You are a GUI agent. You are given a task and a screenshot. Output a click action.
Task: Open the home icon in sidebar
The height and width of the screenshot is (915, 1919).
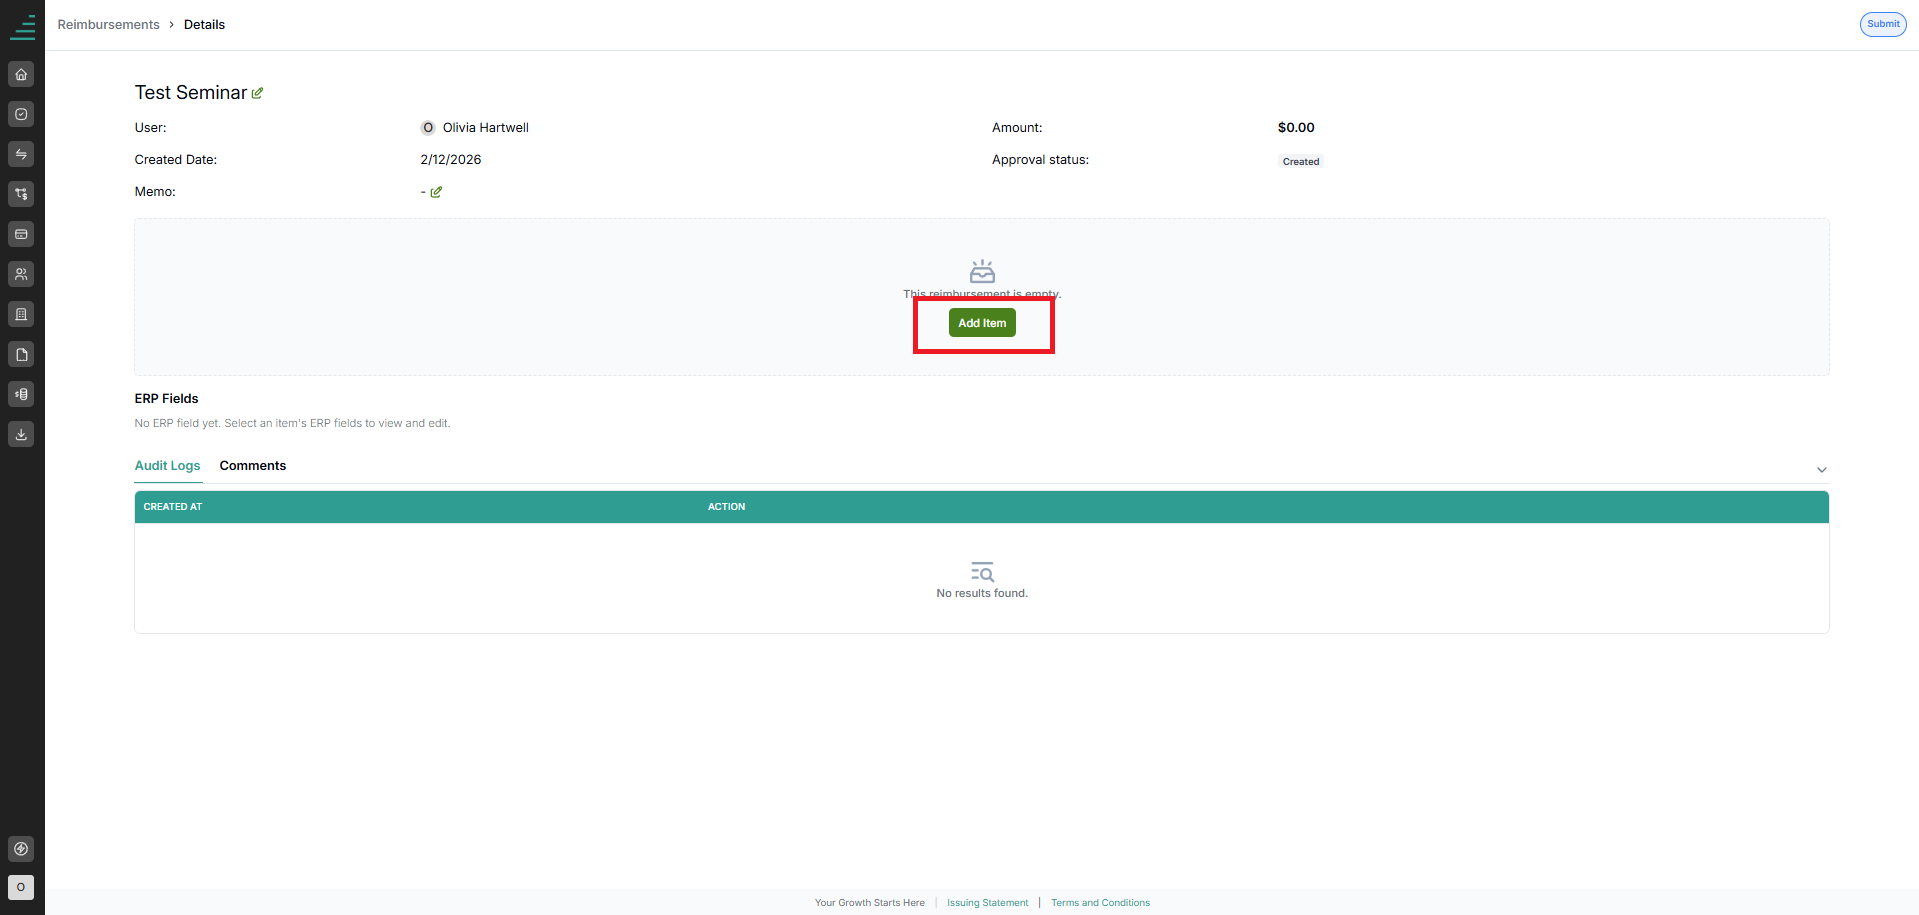tap(21, 74)
